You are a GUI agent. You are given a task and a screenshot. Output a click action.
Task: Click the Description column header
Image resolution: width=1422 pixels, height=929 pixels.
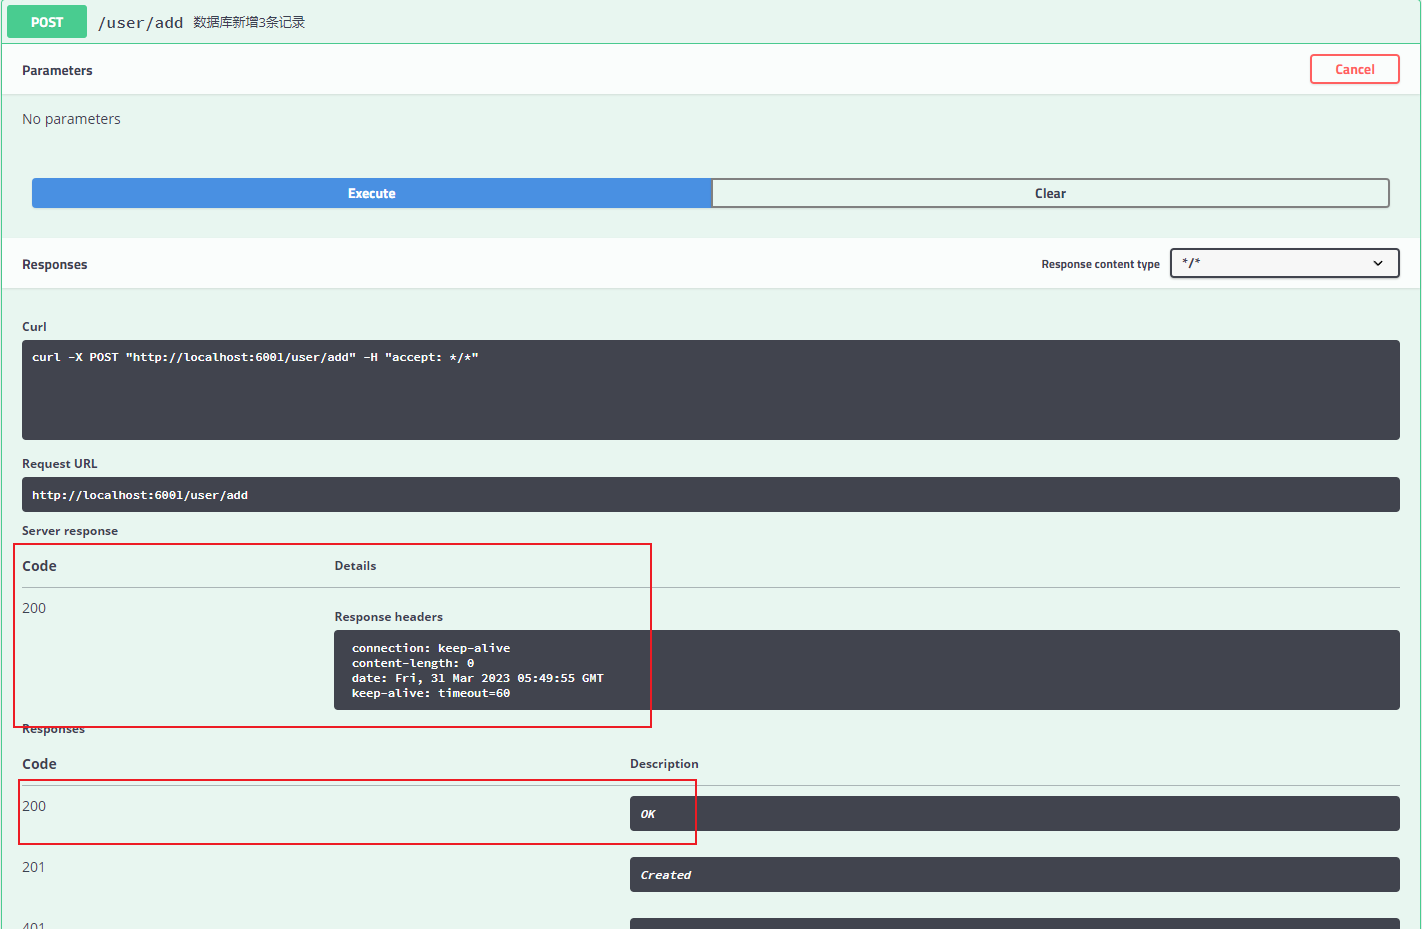coord(664,764)
